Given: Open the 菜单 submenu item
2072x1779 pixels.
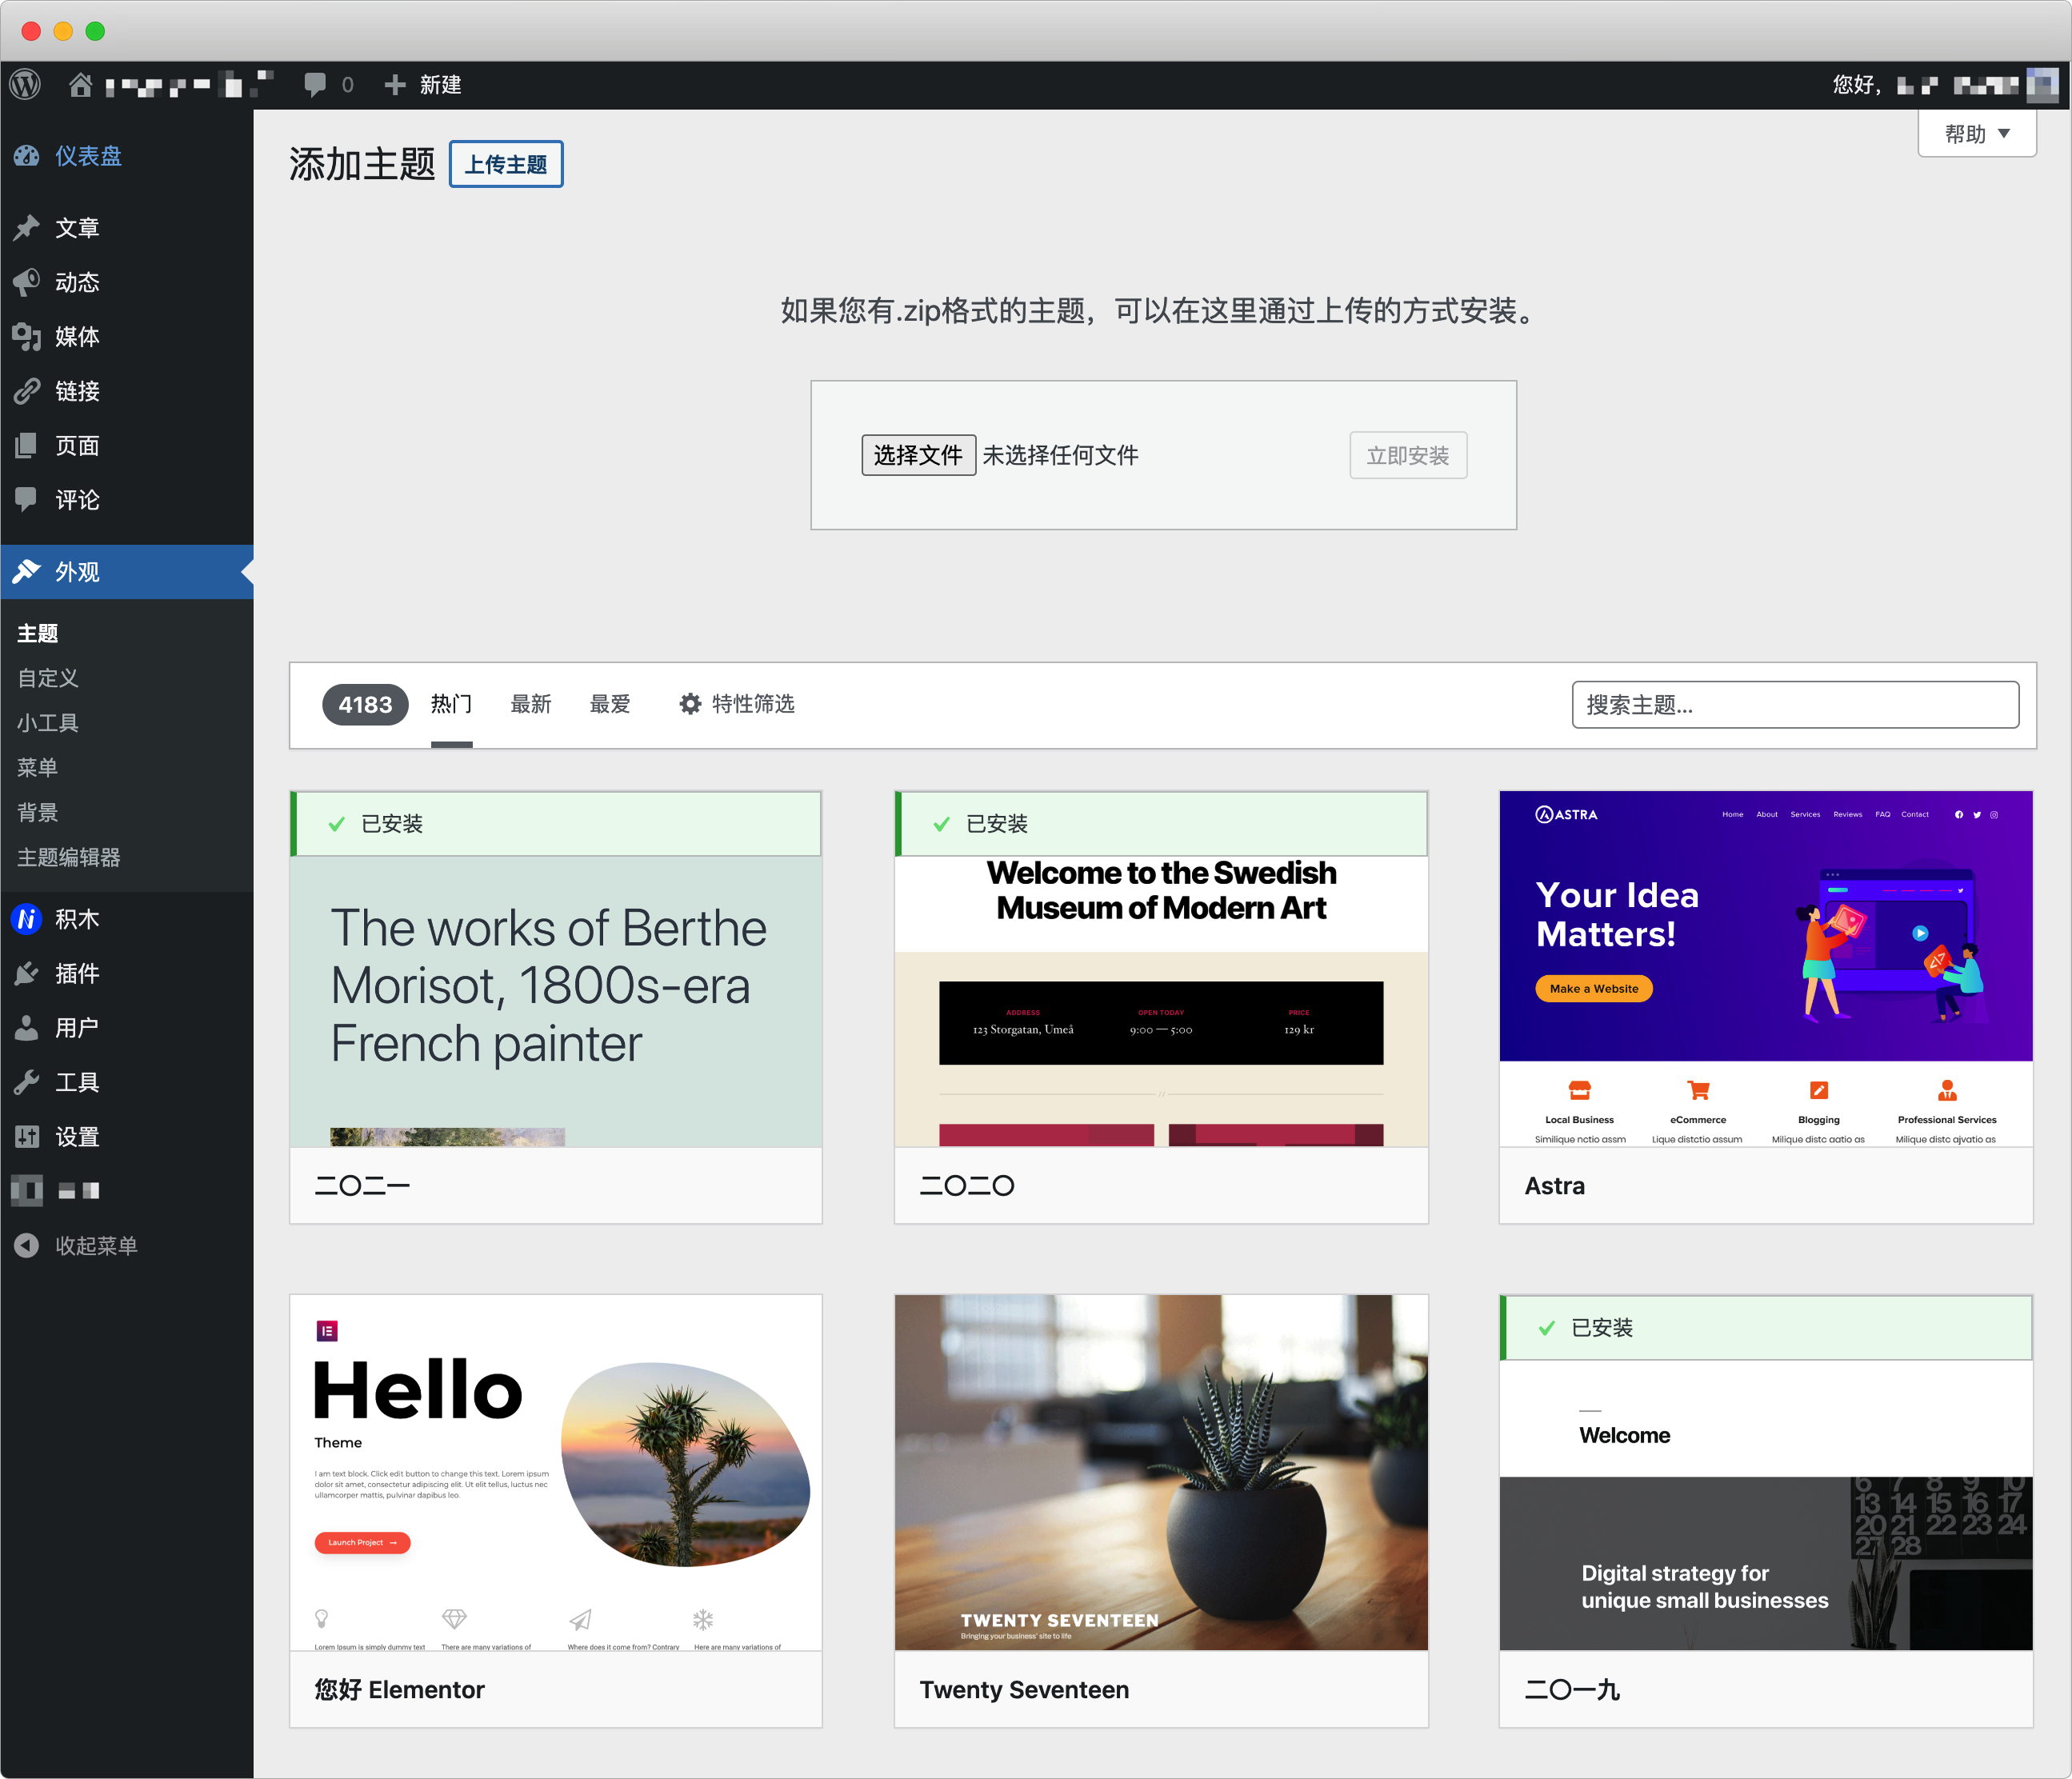Looking at the screenshot, I should click(38, 768).
